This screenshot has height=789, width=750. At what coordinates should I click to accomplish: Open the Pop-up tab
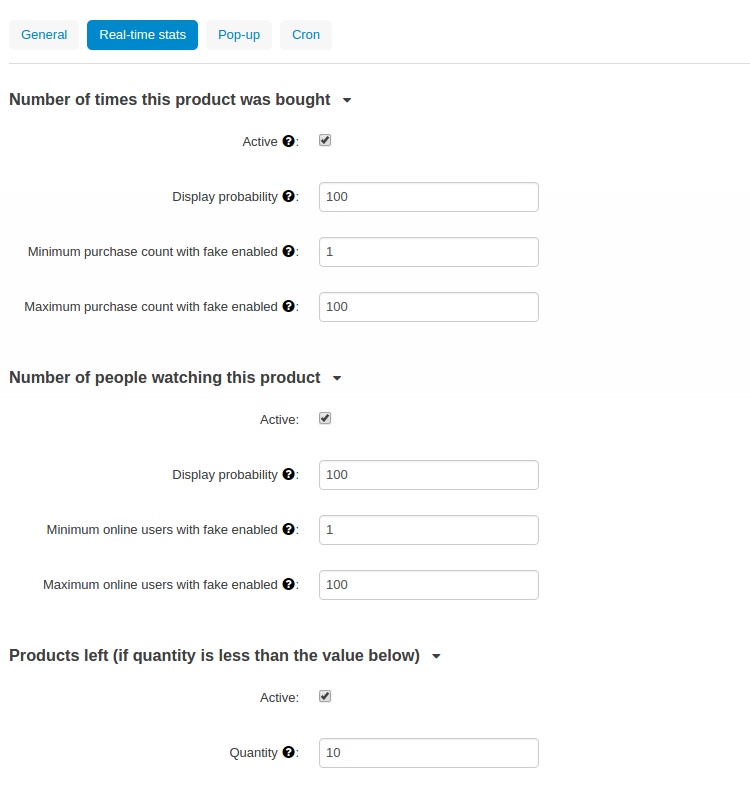click(x=239, y=35)
